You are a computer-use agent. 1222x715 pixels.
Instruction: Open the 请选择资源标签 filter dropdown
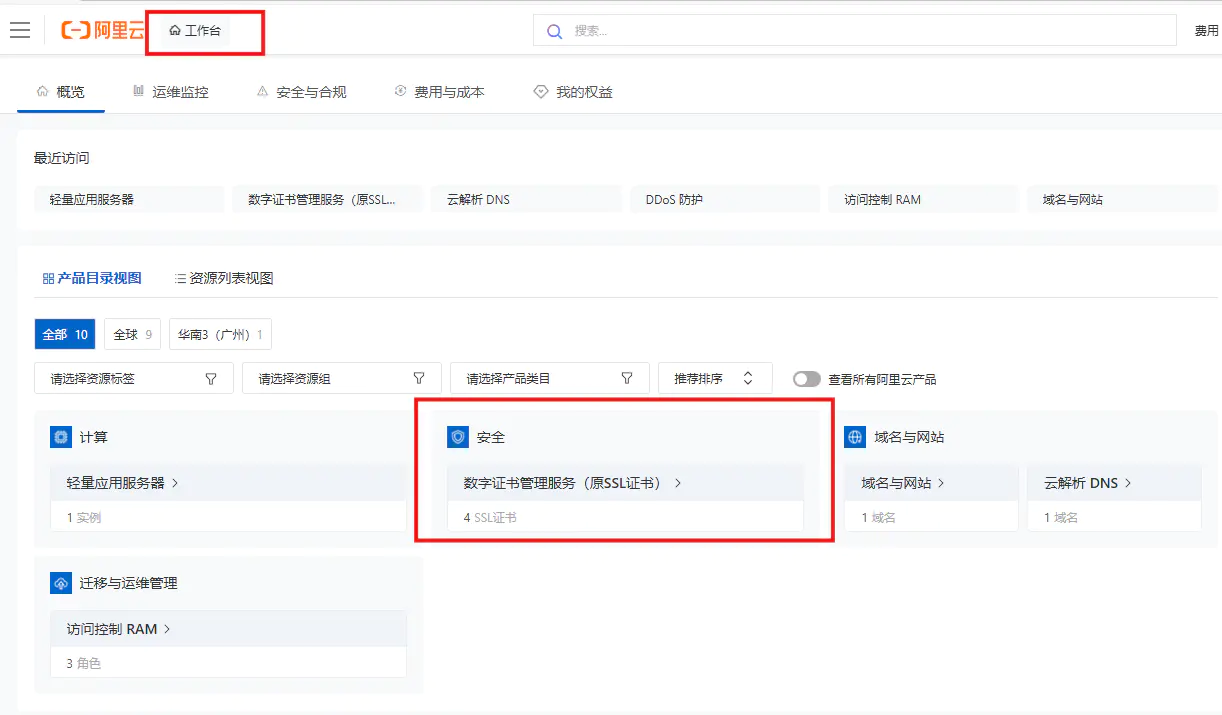tap(134, 378)
